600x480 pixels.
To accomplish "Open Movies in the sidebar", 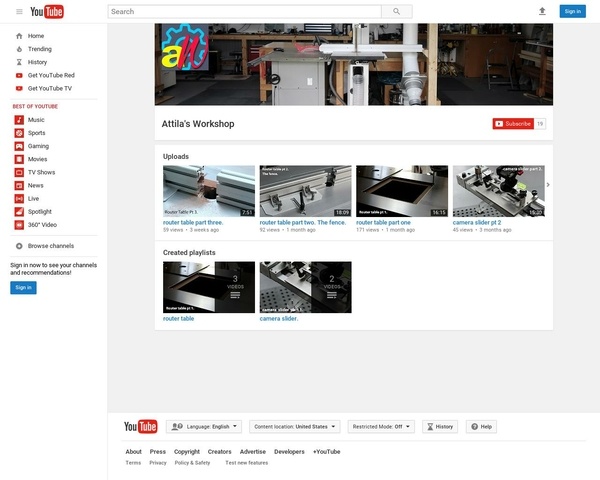I will [38, 159].
